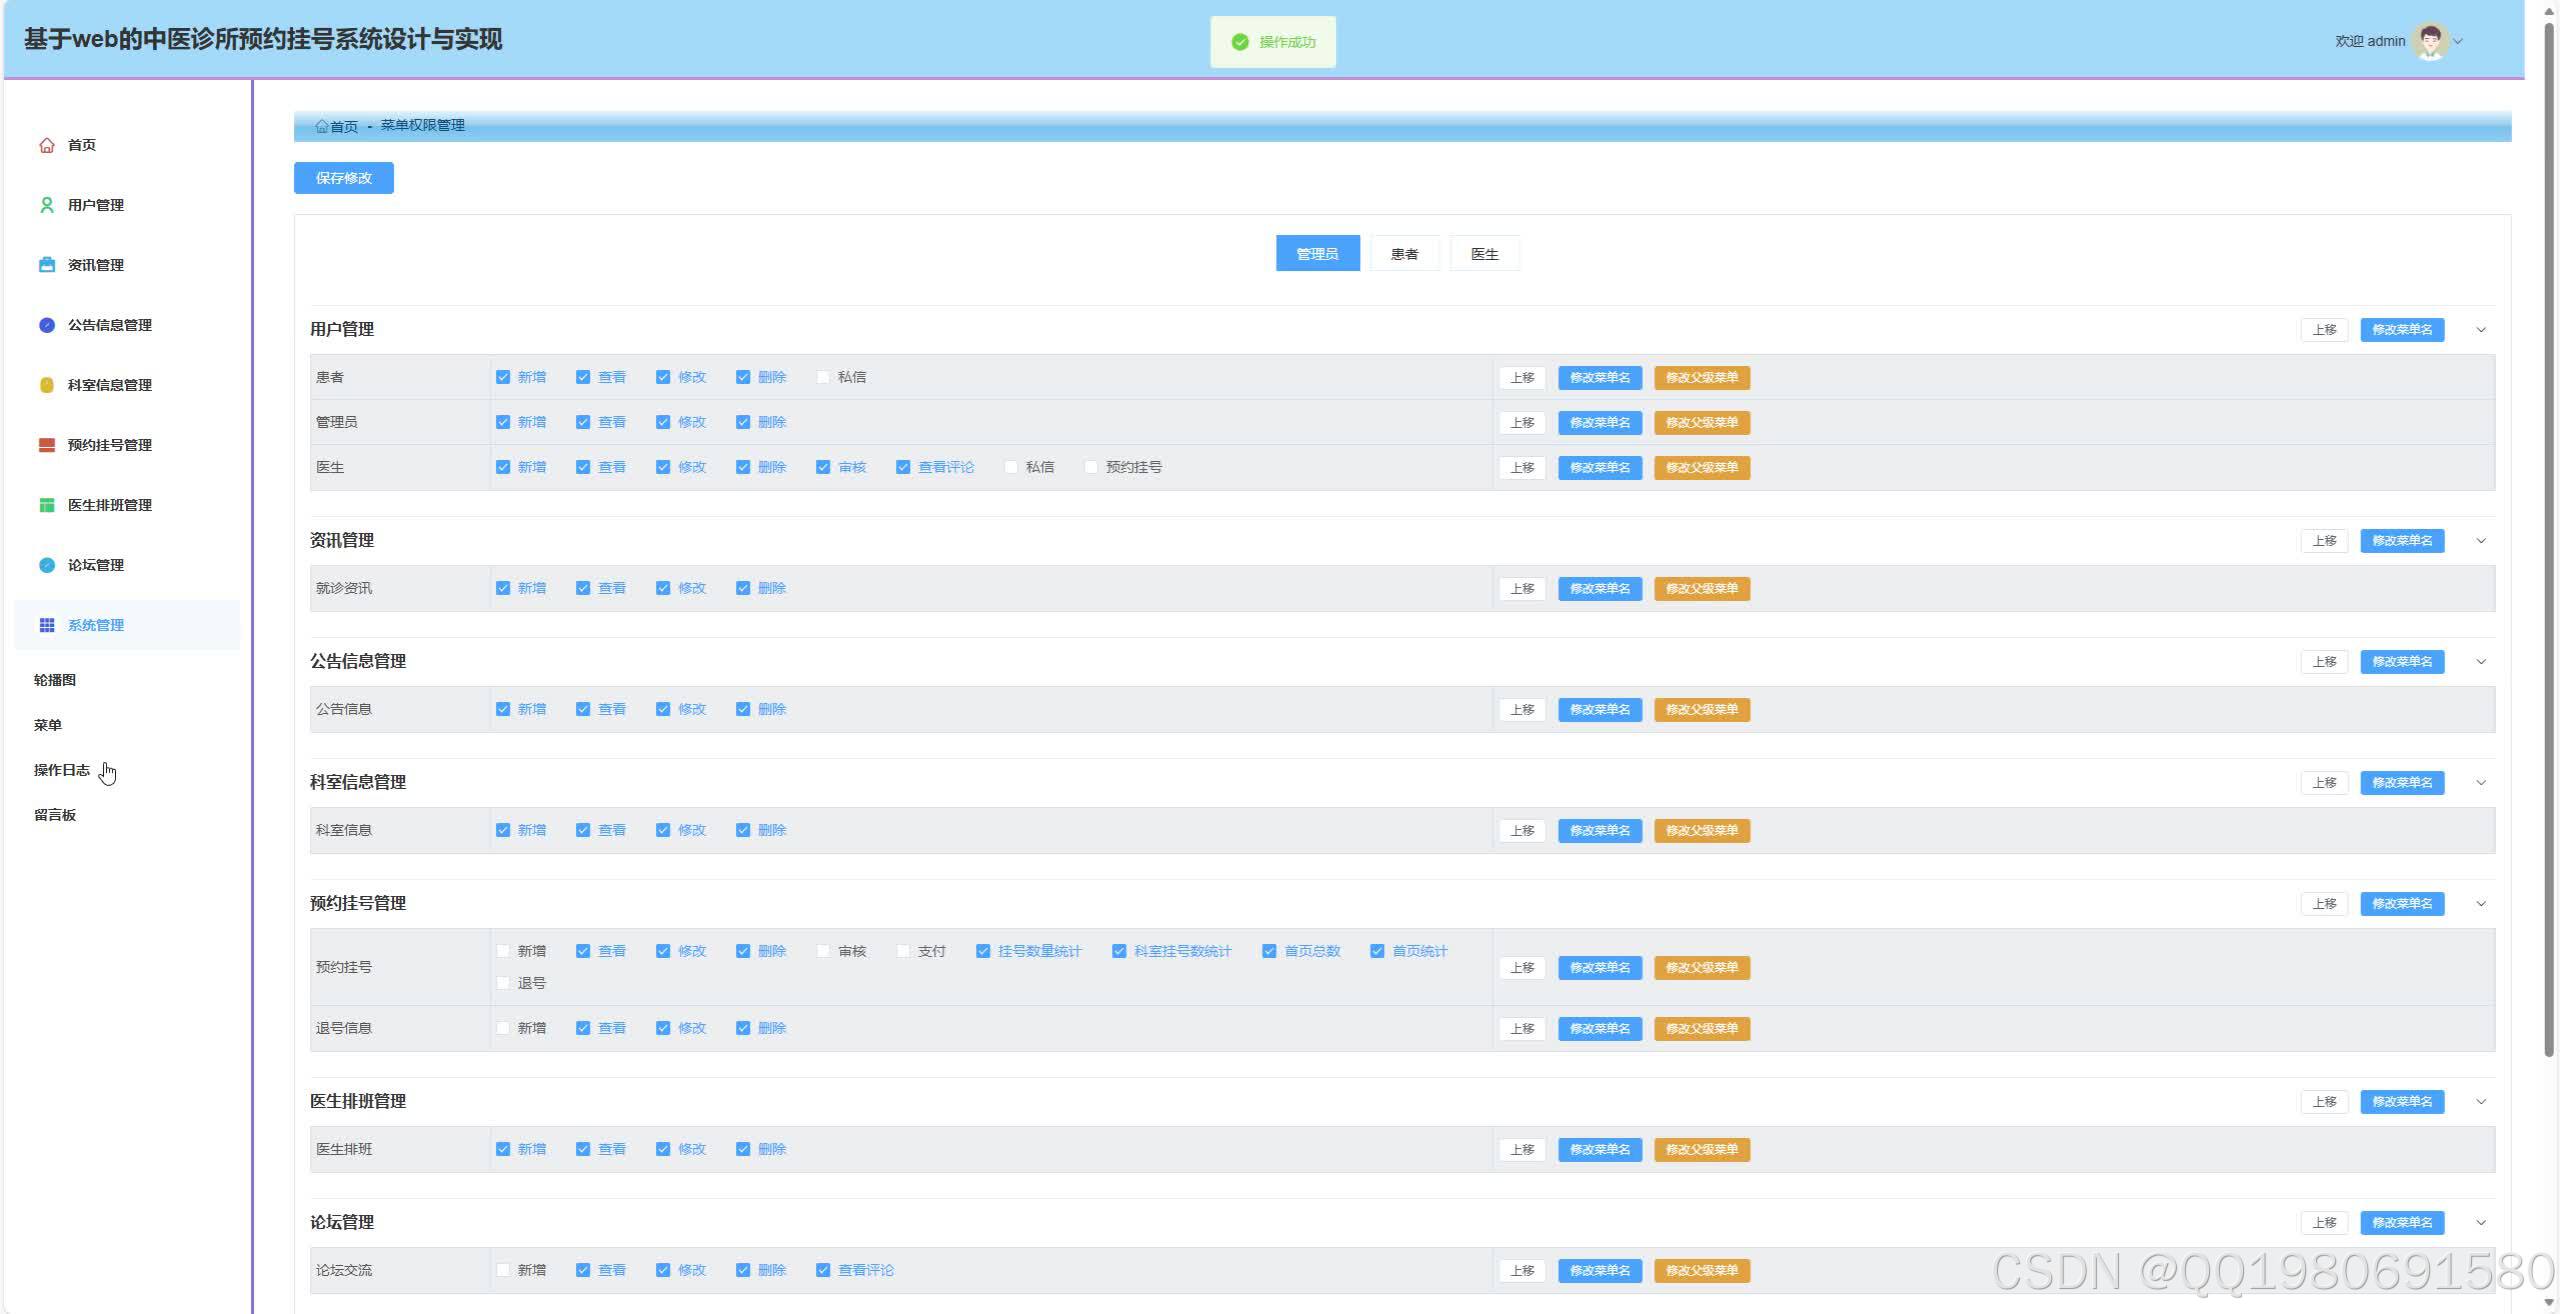Click the 论坛管理 blue round icon
Screen dimensions: 2560x1314
pos(46,565)
